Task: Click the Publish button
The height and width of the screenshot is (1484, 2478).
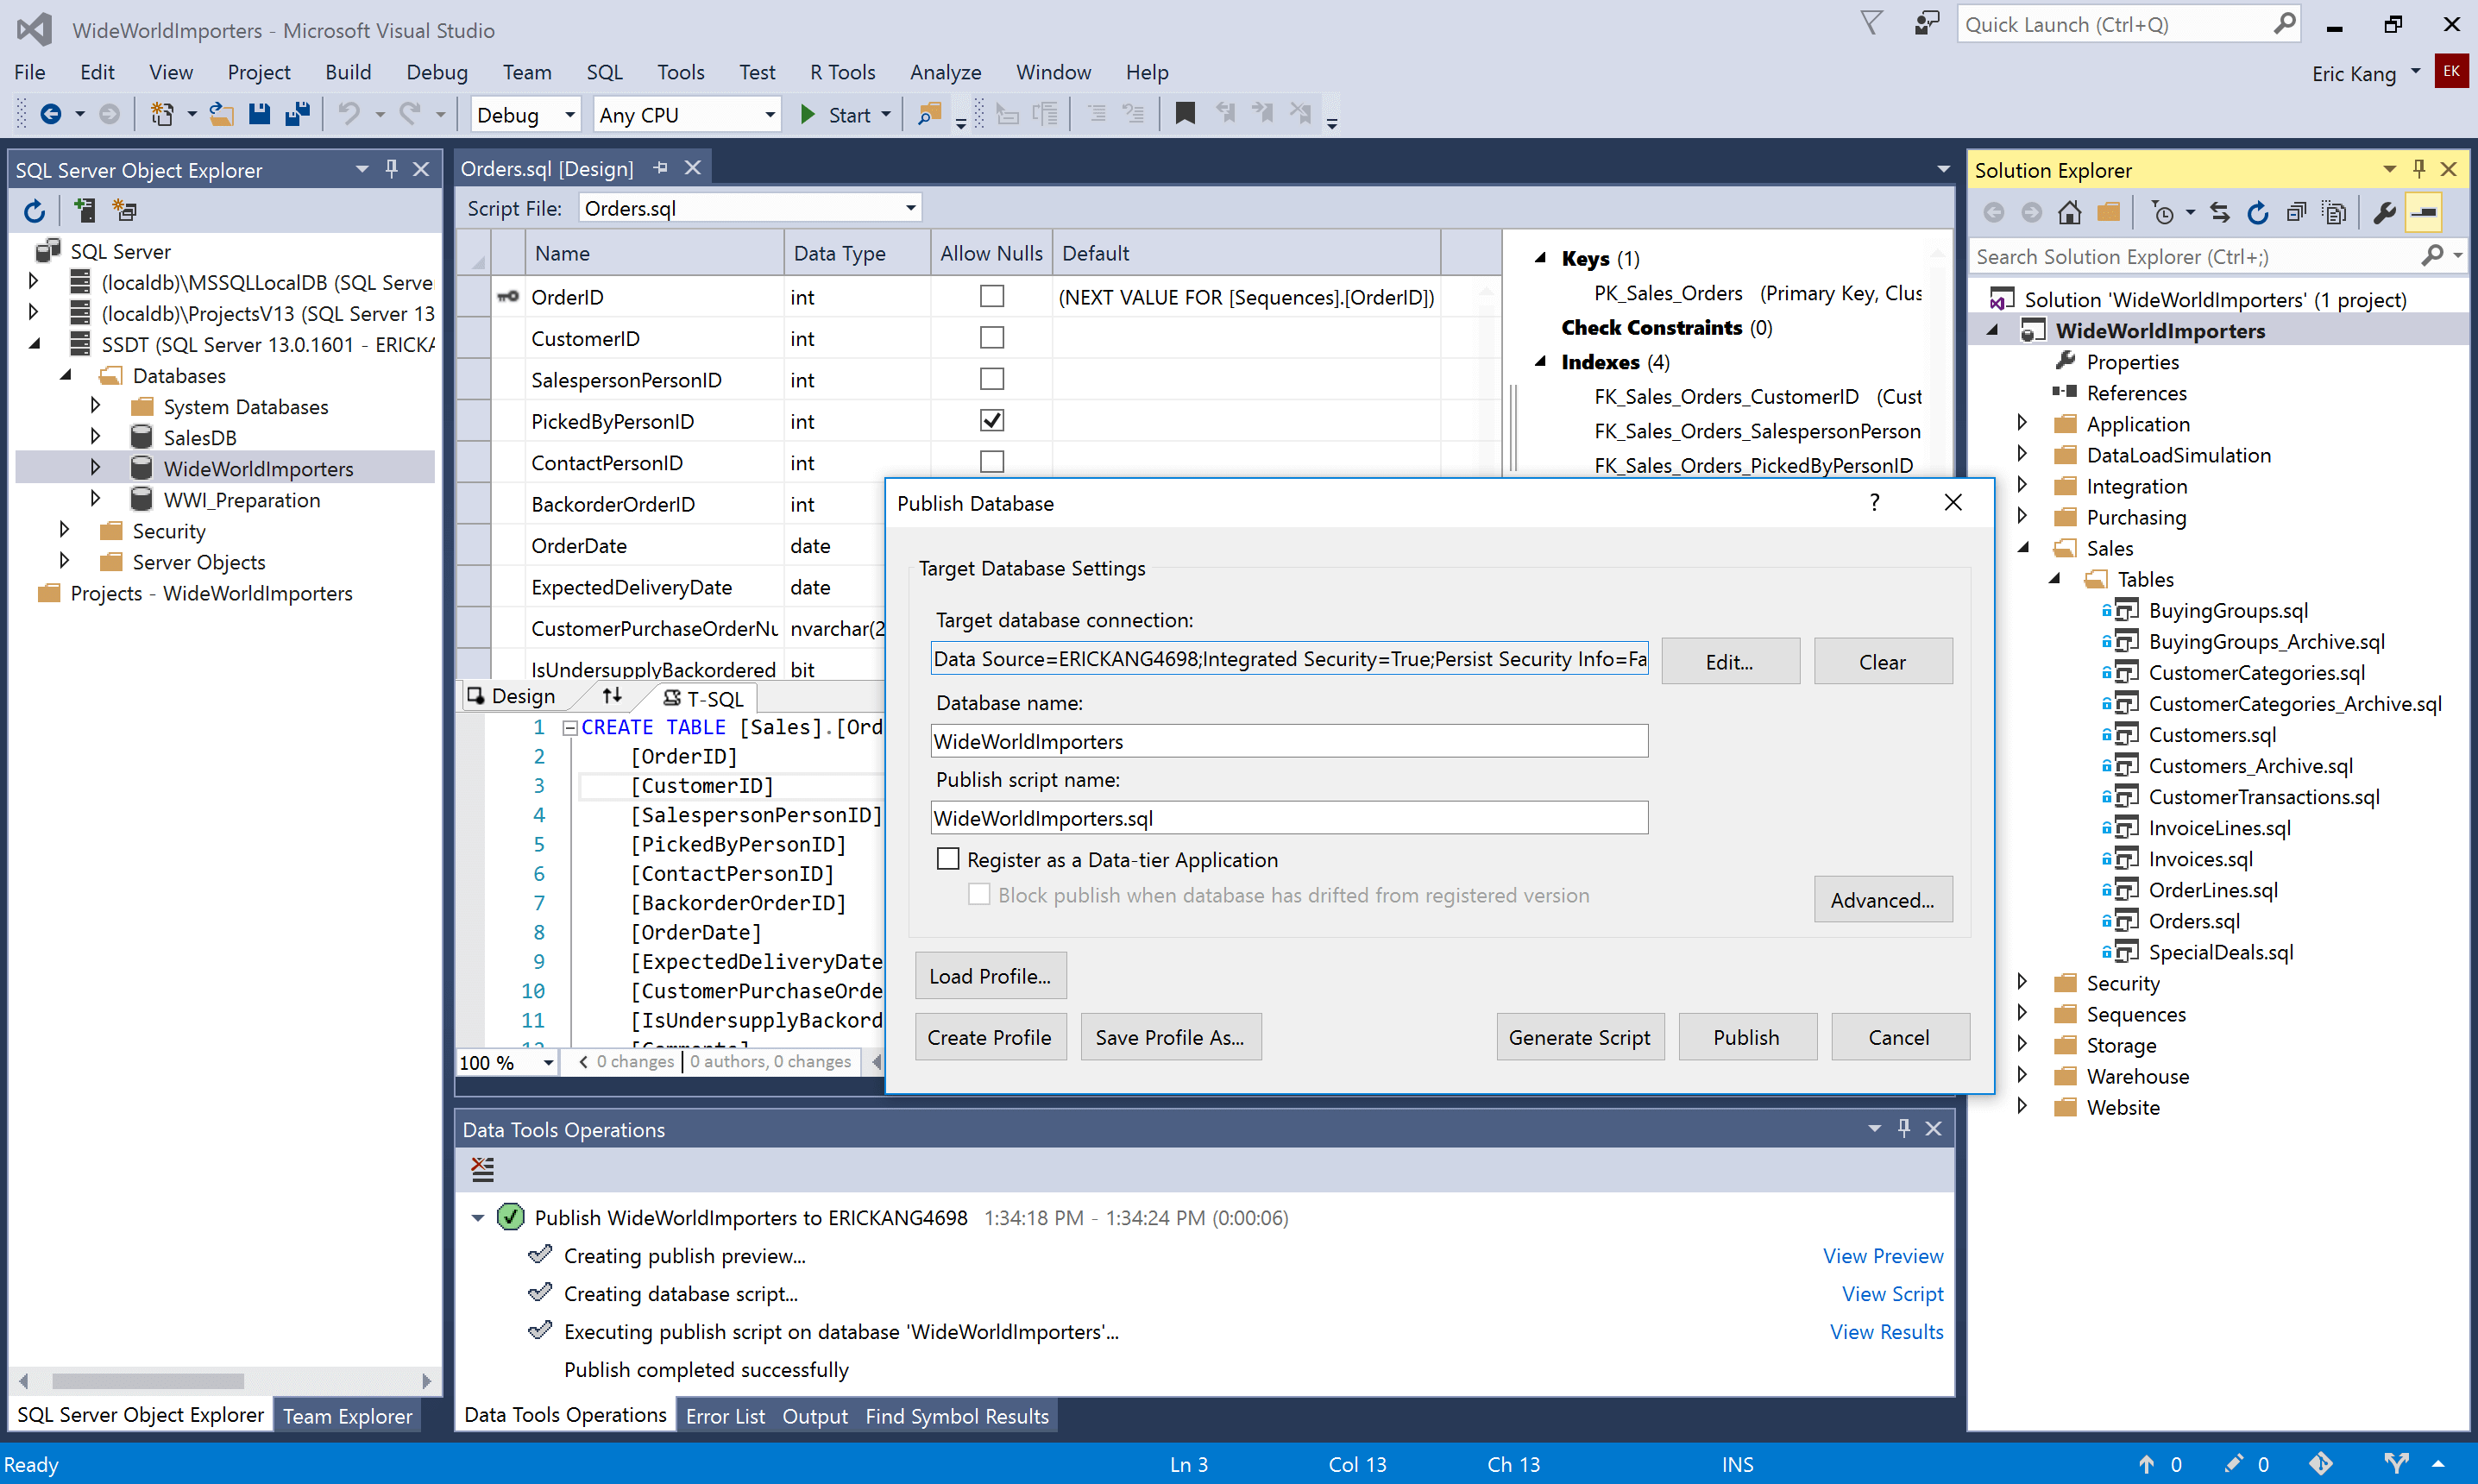Action: 1746,1037
